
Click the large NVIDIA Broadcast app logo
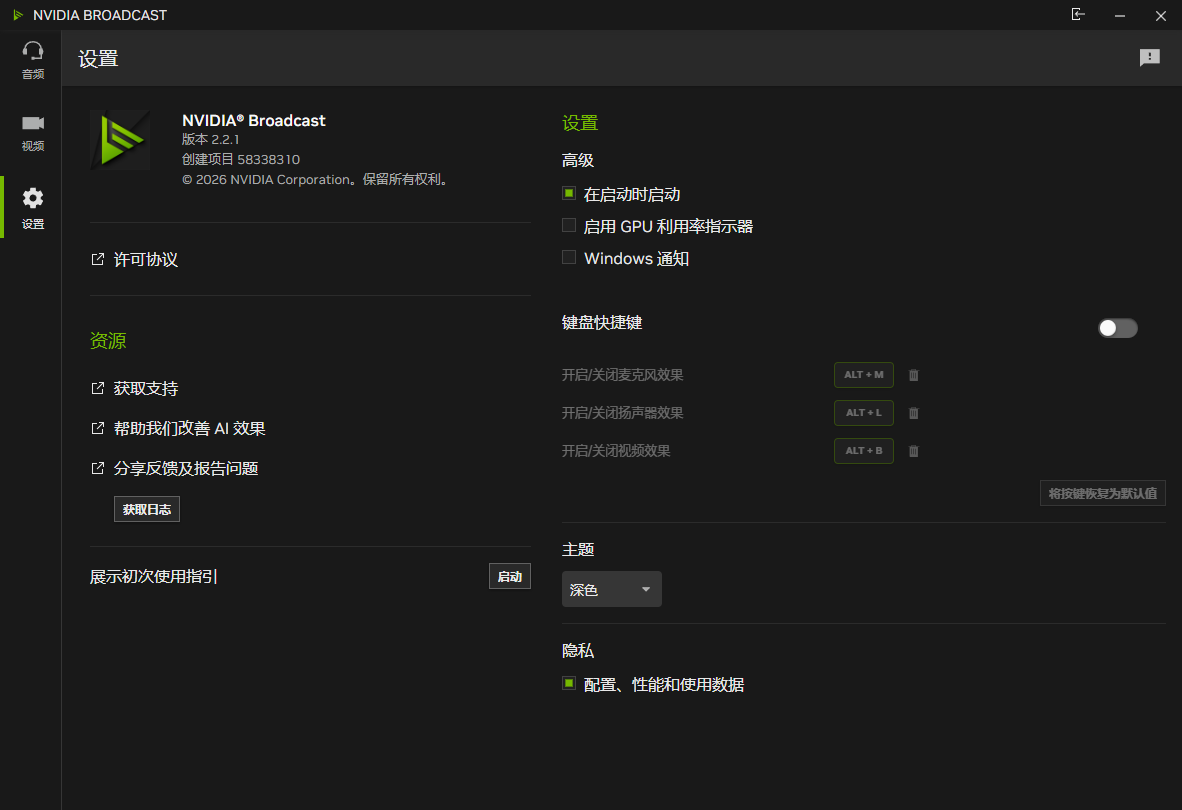point(121,140)
